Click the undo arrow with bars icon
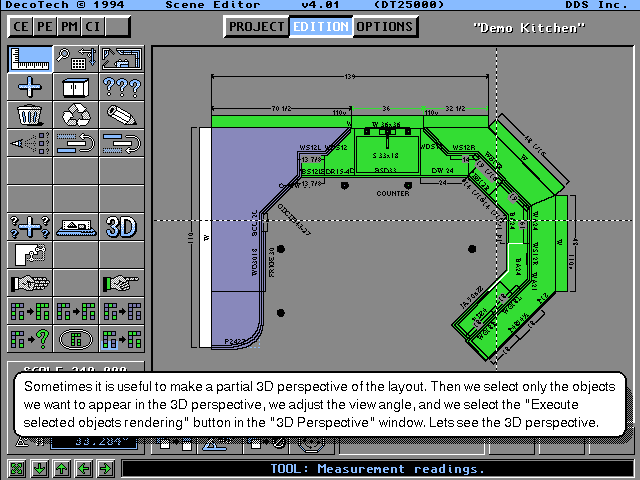This screenshot has width=640, height=480. [x=76, y=143]
